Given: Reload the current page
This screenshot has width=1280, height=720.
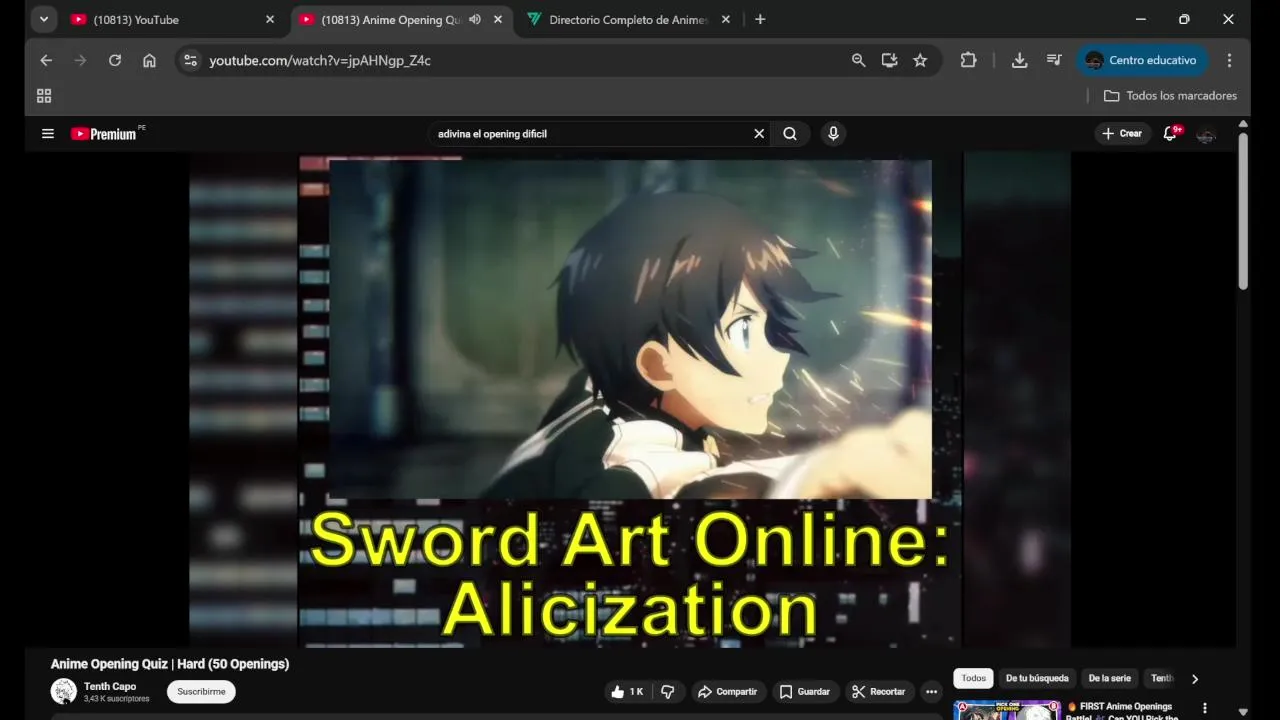Looking at the screenshot, I should point(115,60).
